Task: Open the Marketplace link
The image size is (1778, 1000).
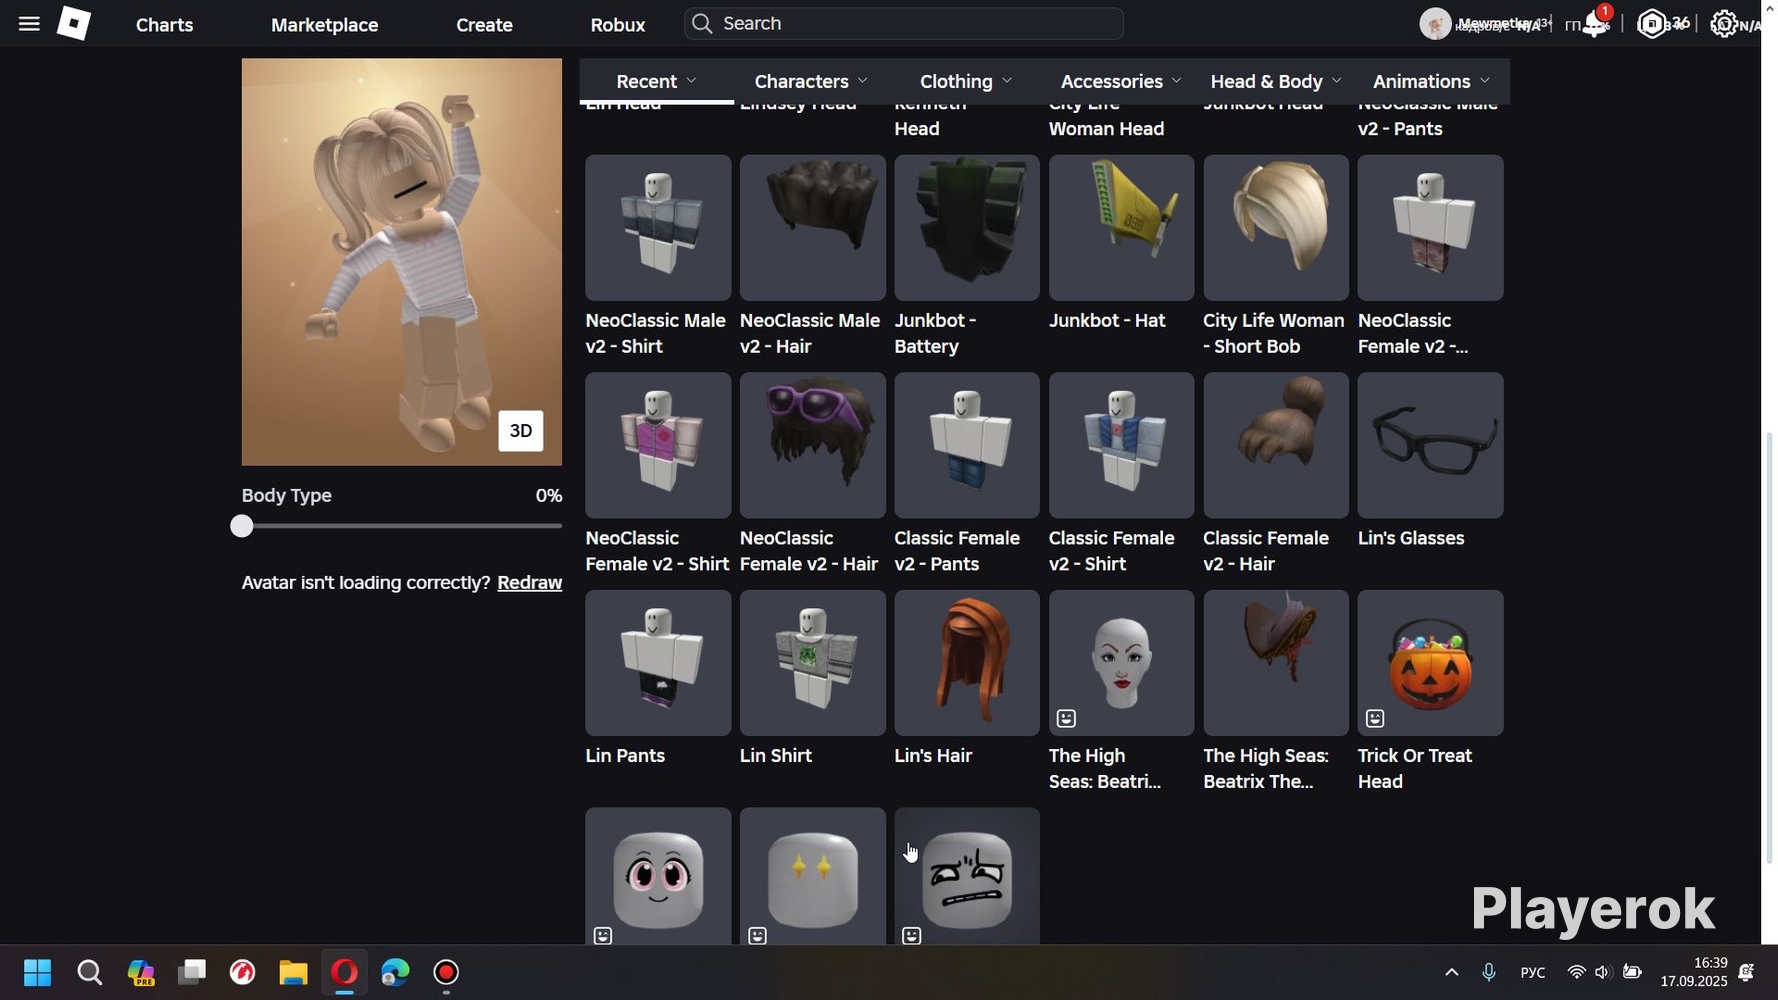Action: click(325, 25)
